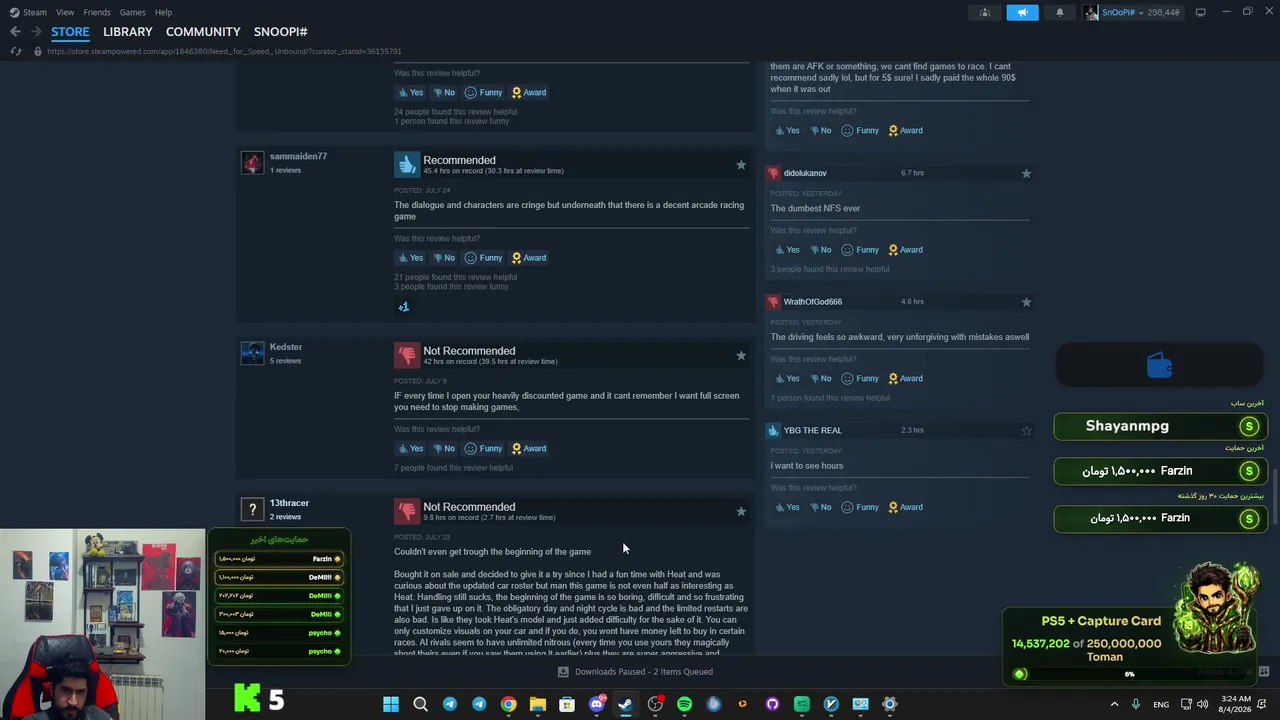Open the notifications bell in Steam's top bar
The image size is (1280, 720).
click(x=1060, y=12)
